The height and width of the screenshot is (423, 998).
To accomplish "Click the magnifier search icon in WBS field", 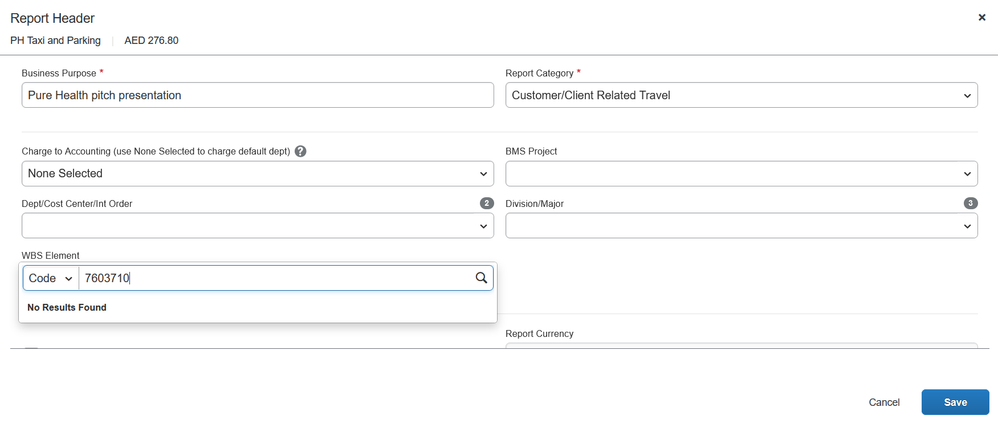I will [x=481, y=278].
